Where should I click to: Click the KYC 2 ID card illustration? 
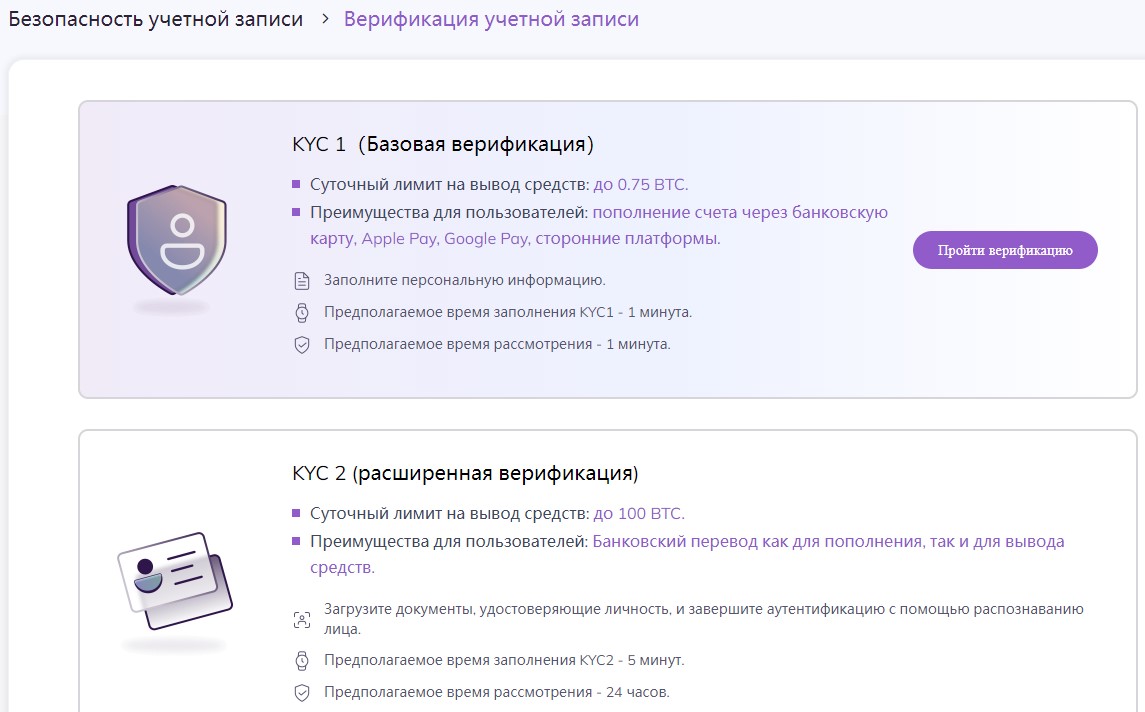pyautogui.click(x=174, y=580)
